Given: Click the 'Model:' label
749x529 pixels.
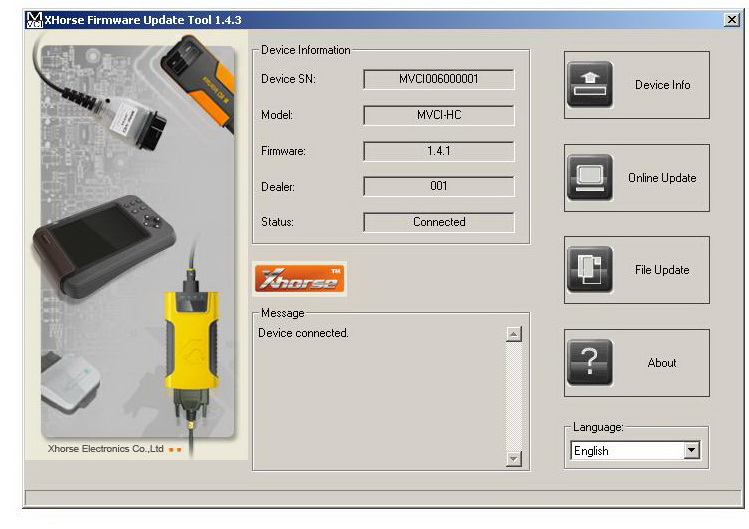Looking at the screenshot, I should pos(277,115).
